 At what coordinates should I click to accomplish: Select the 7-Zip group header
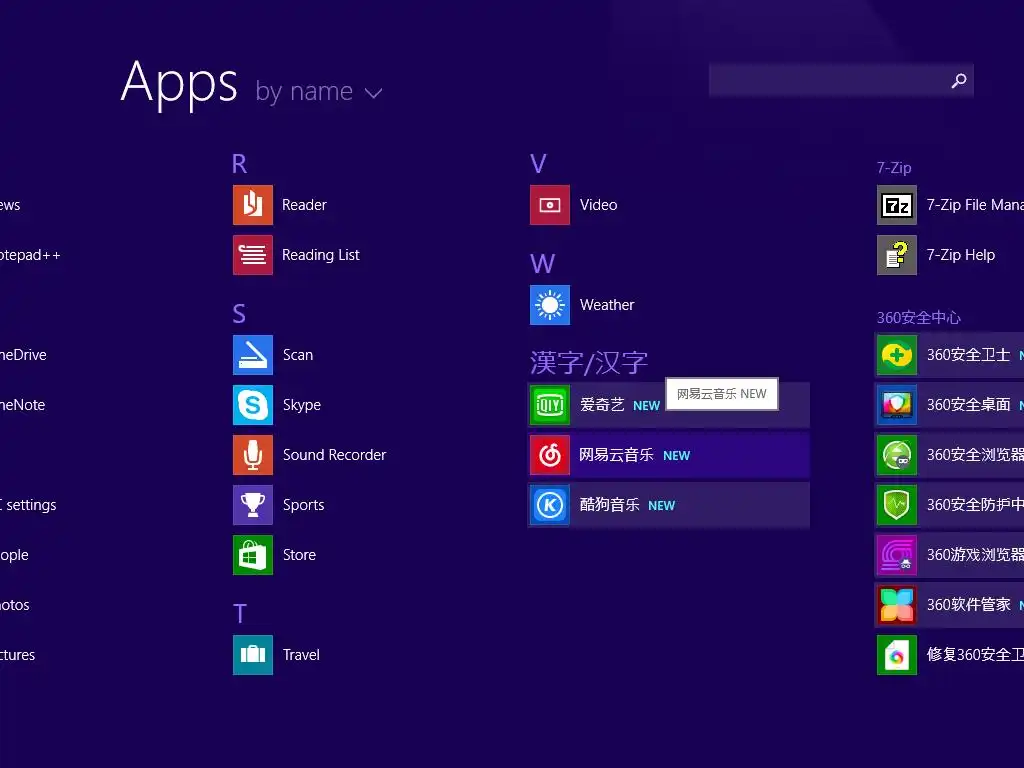[894, 168]
